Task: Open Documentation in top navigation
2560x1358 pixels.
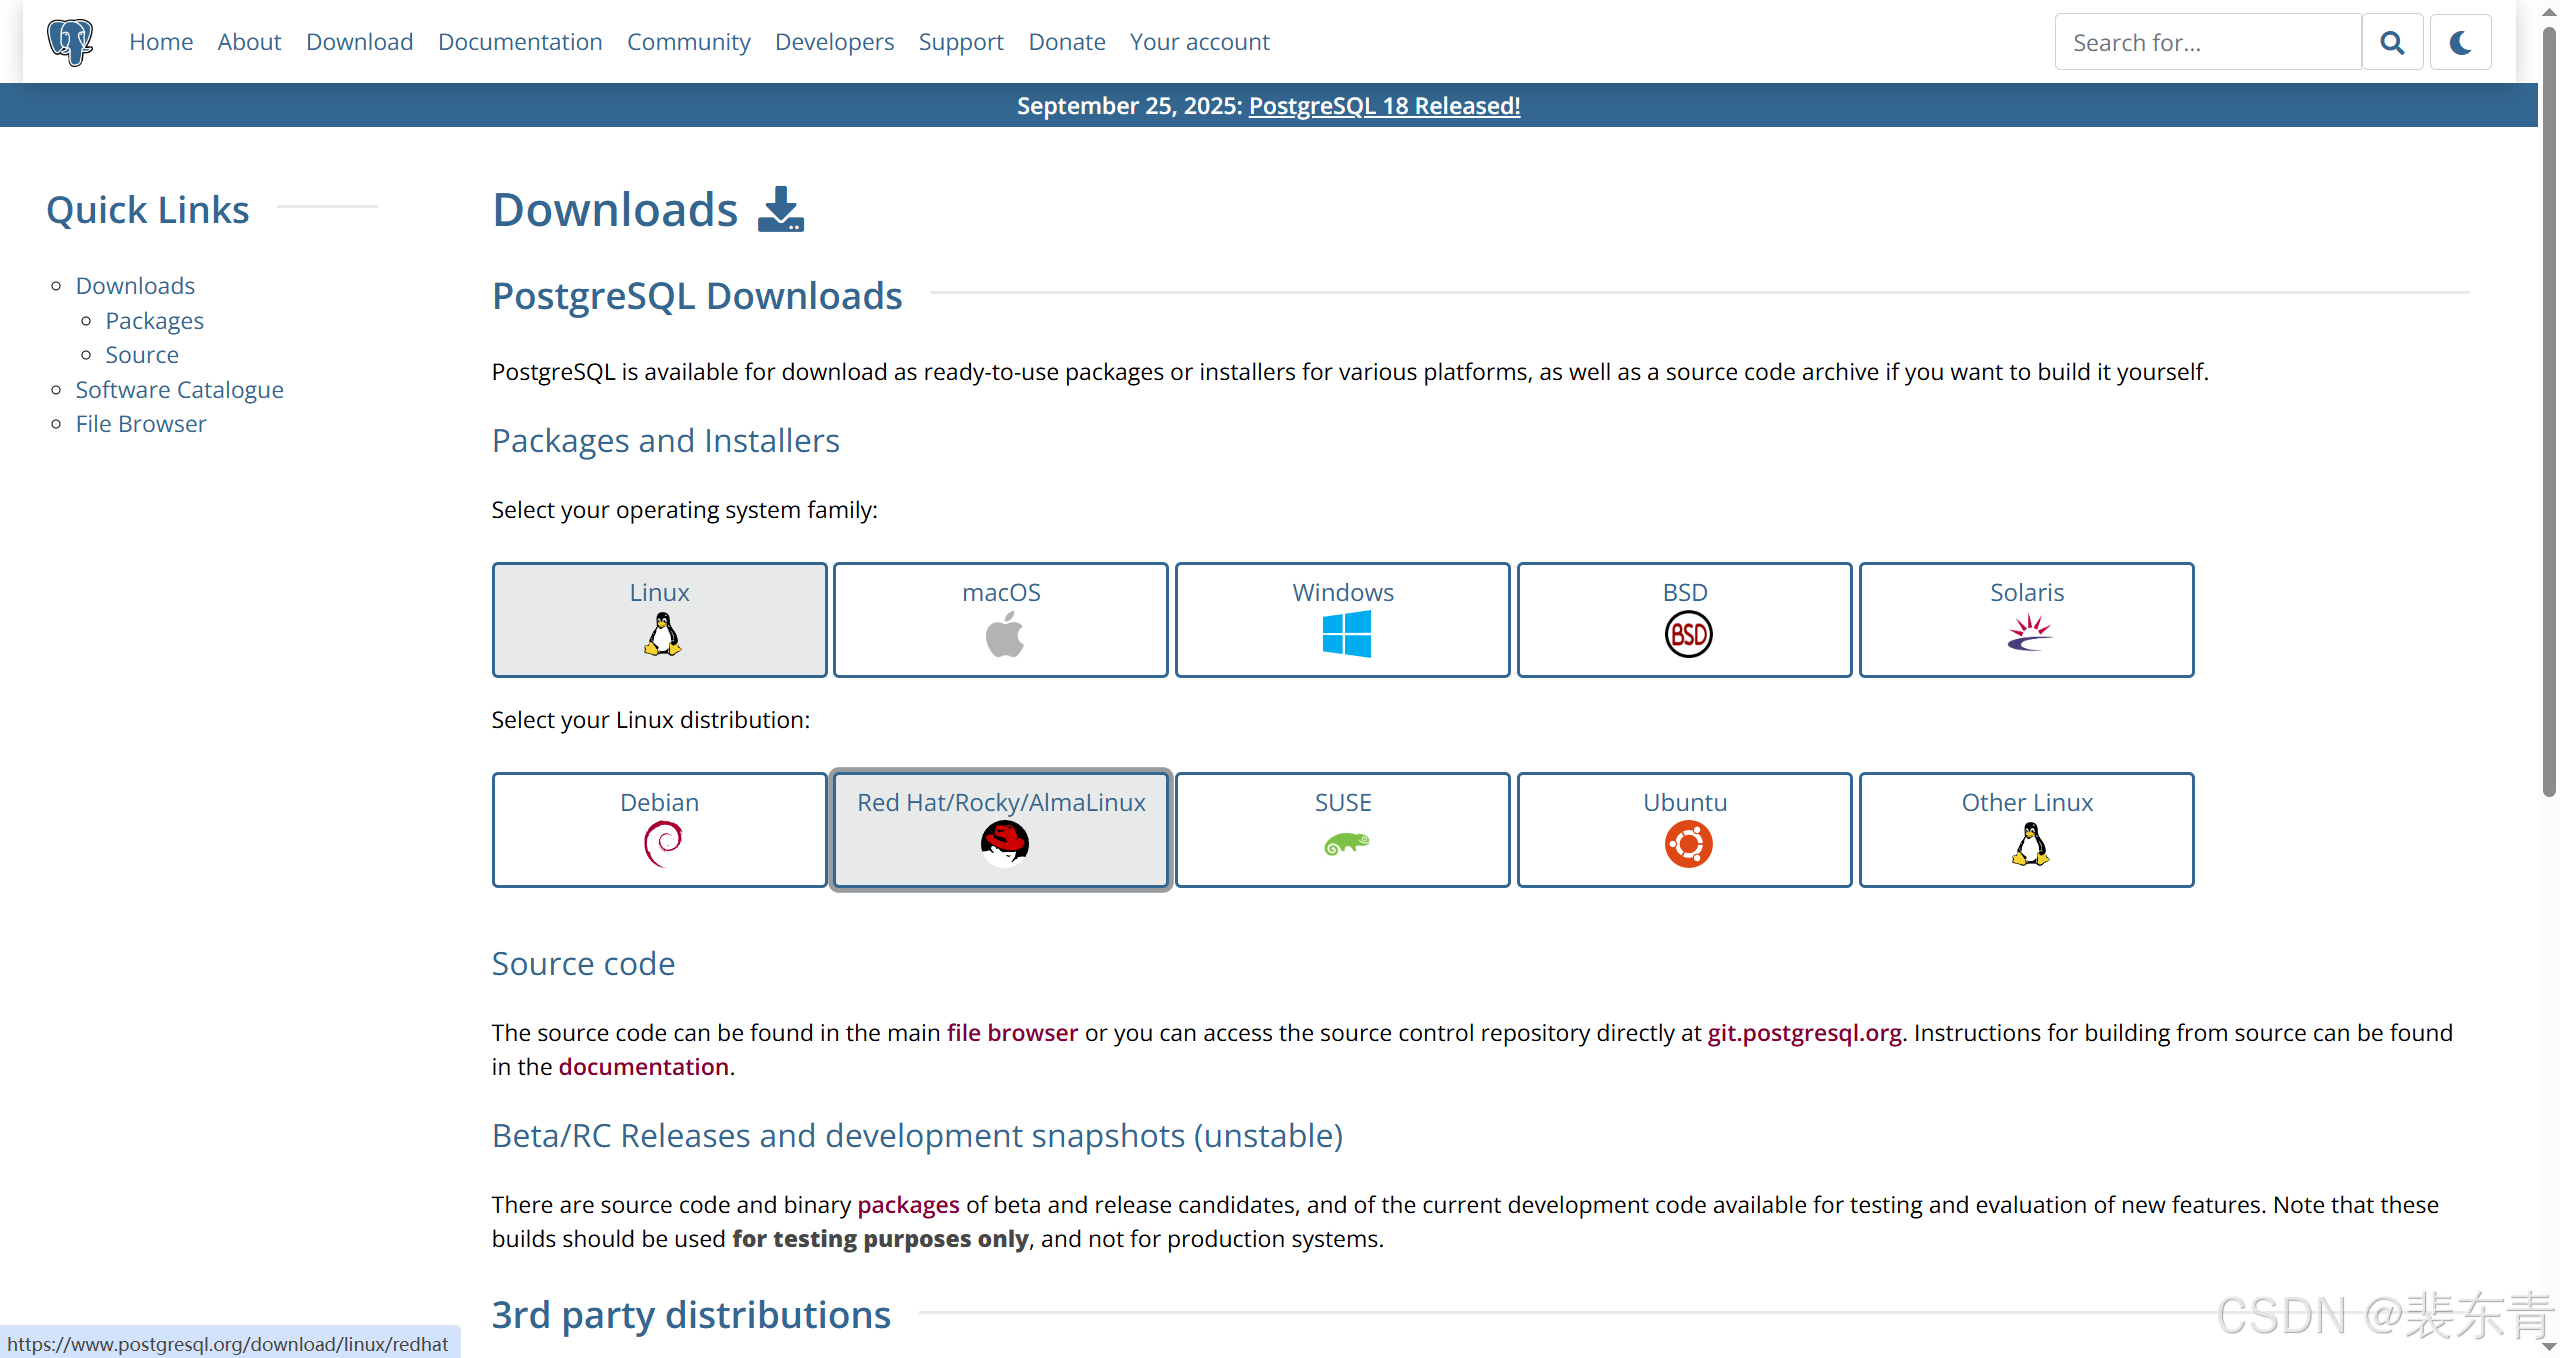Action: 520,42
